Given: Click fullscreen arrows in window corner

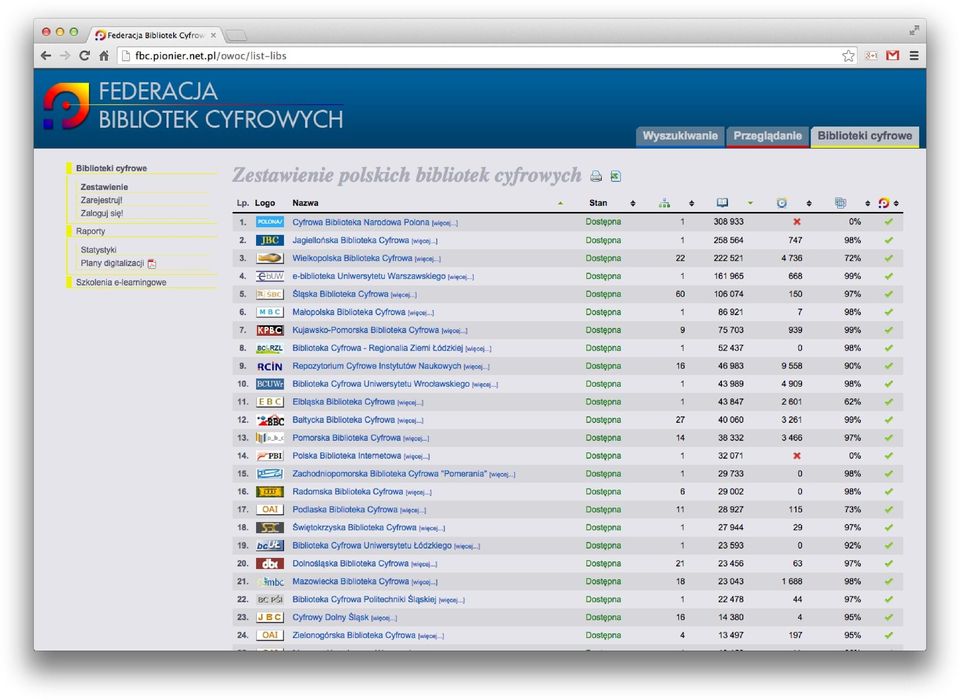Looking at the screenshot, I should [914, 30].
